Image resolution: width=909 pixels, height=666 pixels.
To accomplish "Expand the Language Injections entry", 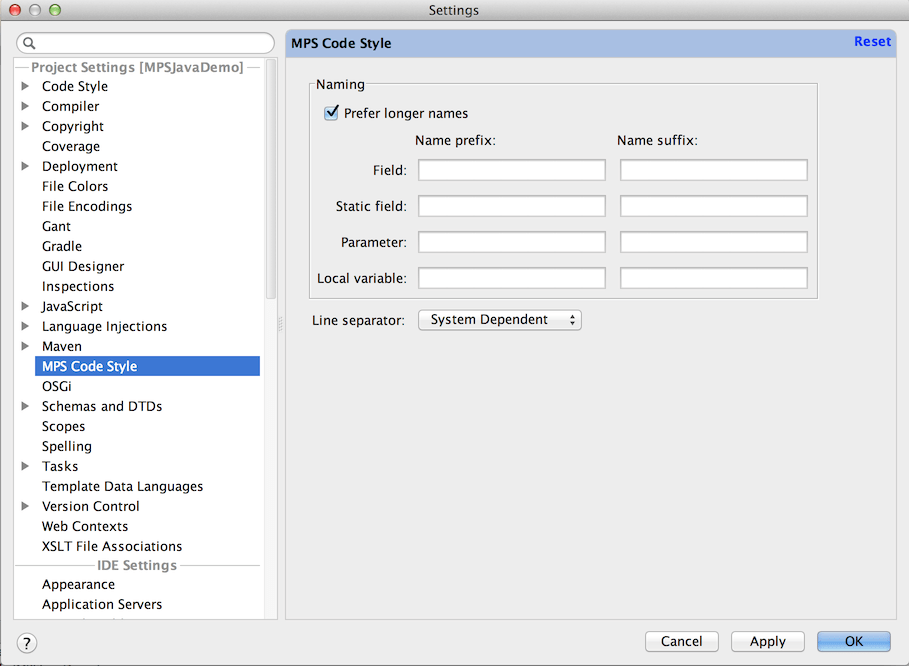I will (24, 326).
